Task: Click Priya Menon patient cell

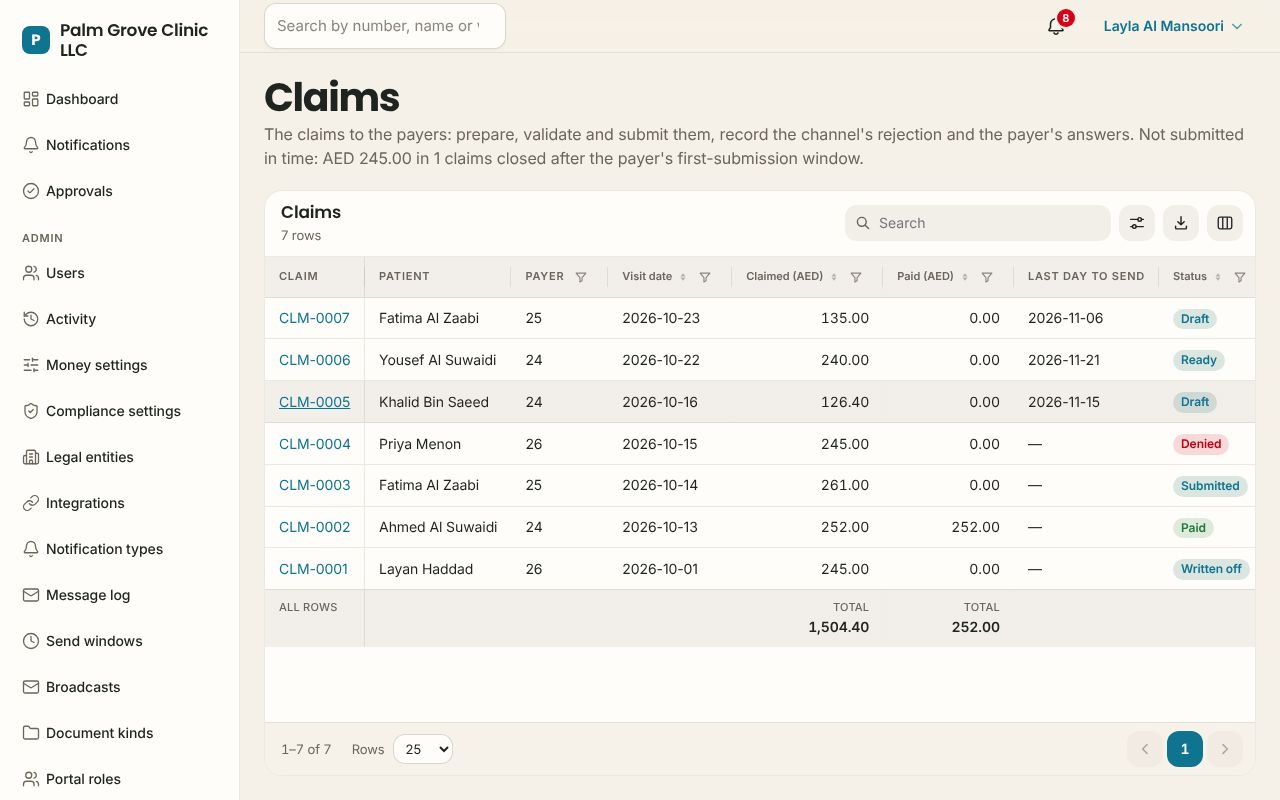Action: pos(420,444)
